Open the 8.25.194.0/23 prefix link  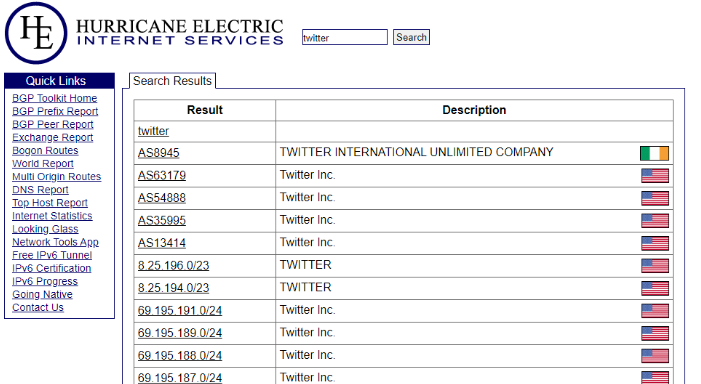tap(173, 288)
